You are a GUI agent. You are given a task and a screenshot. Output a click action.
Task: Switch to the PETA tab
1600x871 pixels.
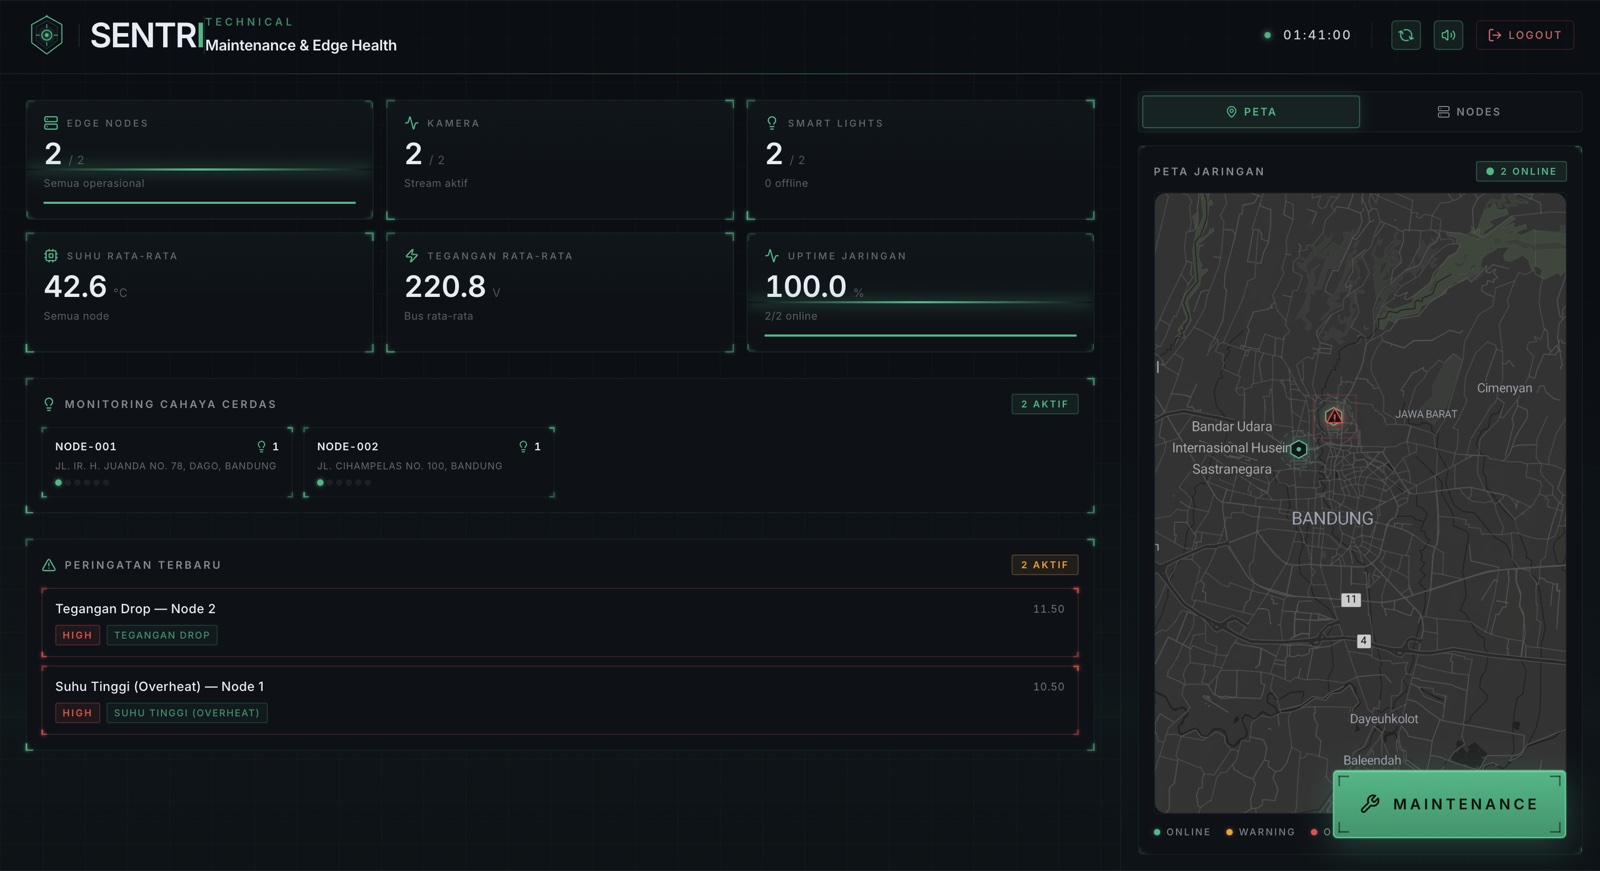[x=1251, y=112]
